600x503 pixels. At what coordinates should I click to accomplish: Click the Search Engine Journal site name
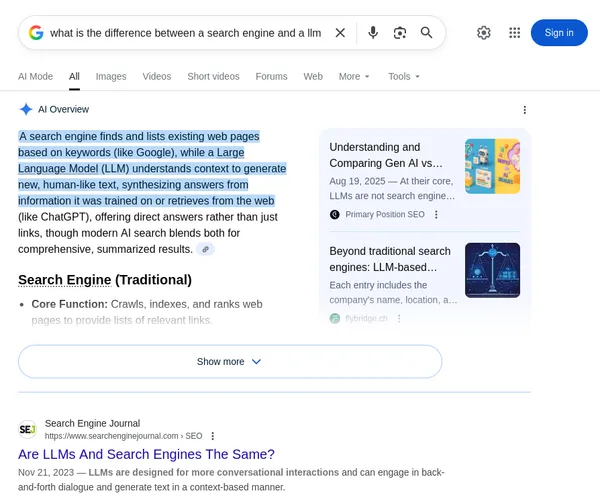tap(93, 423)
